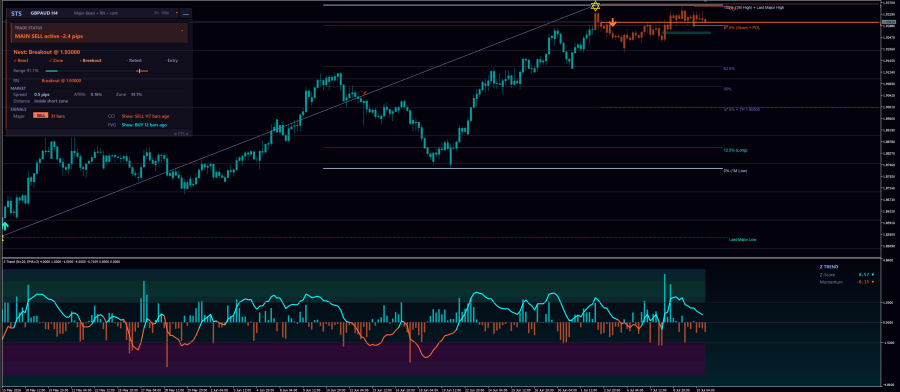Click the '31 bars' major signal text

pos(57,116)
